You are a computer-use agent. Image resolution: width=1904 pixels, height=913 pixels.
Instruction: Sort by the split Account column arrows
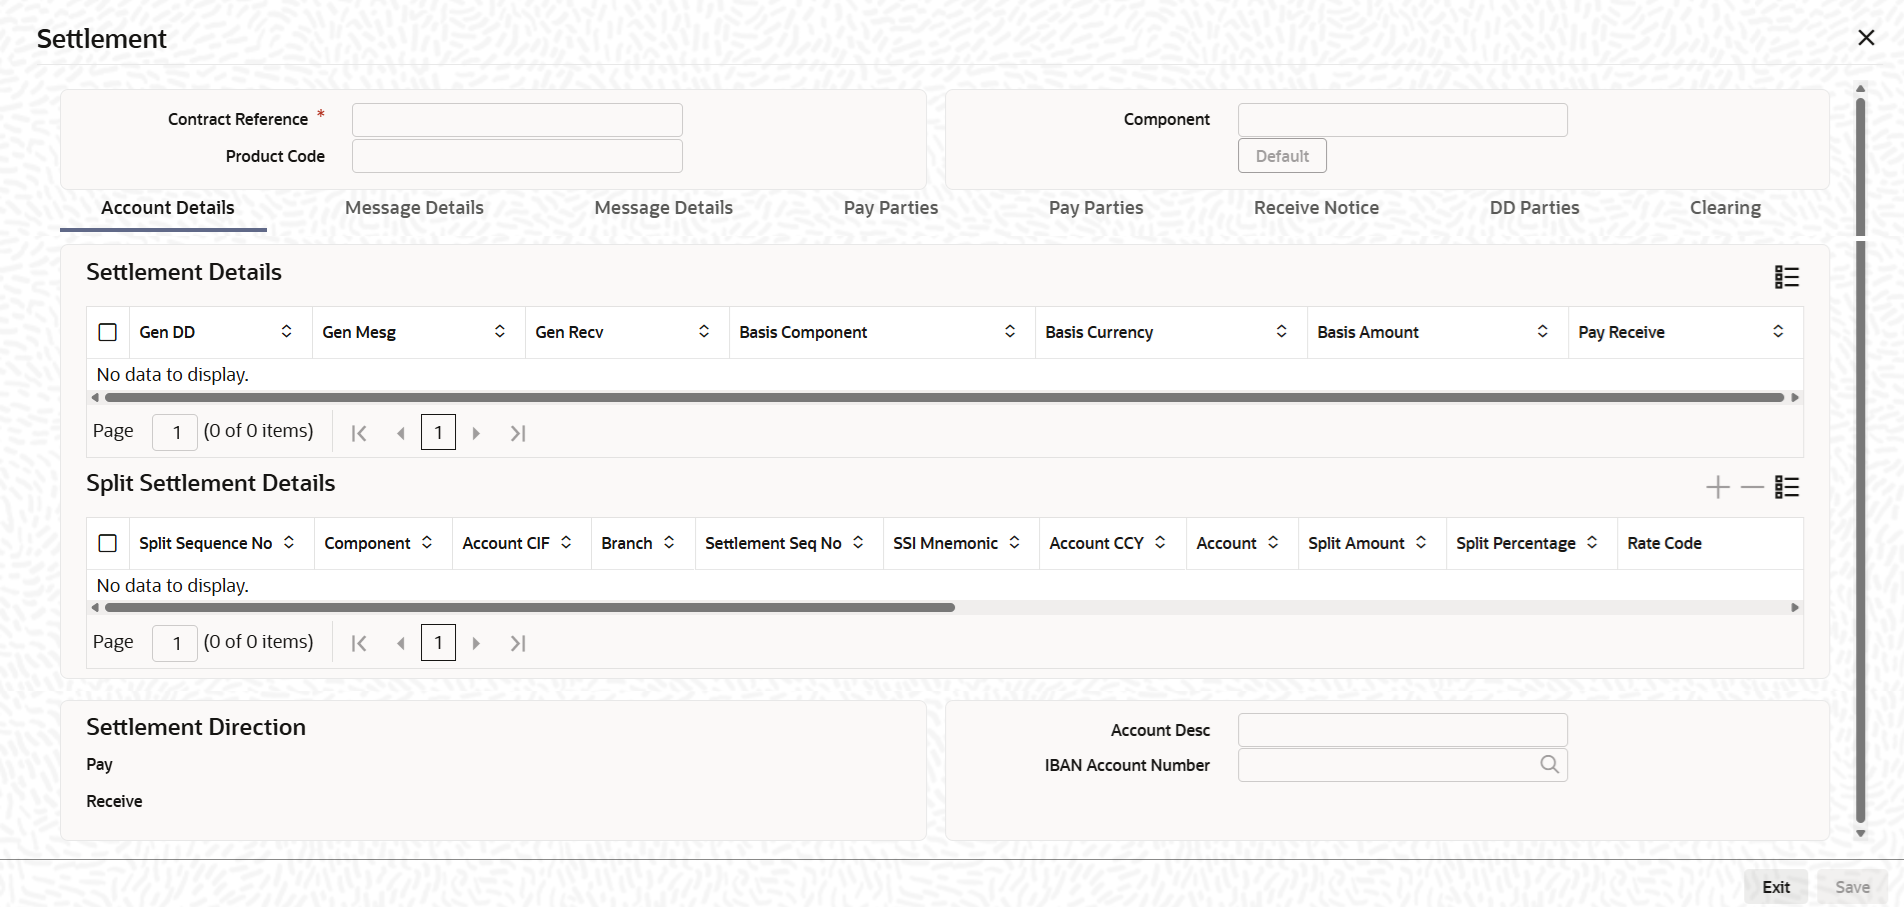[x=1273, y=542]
